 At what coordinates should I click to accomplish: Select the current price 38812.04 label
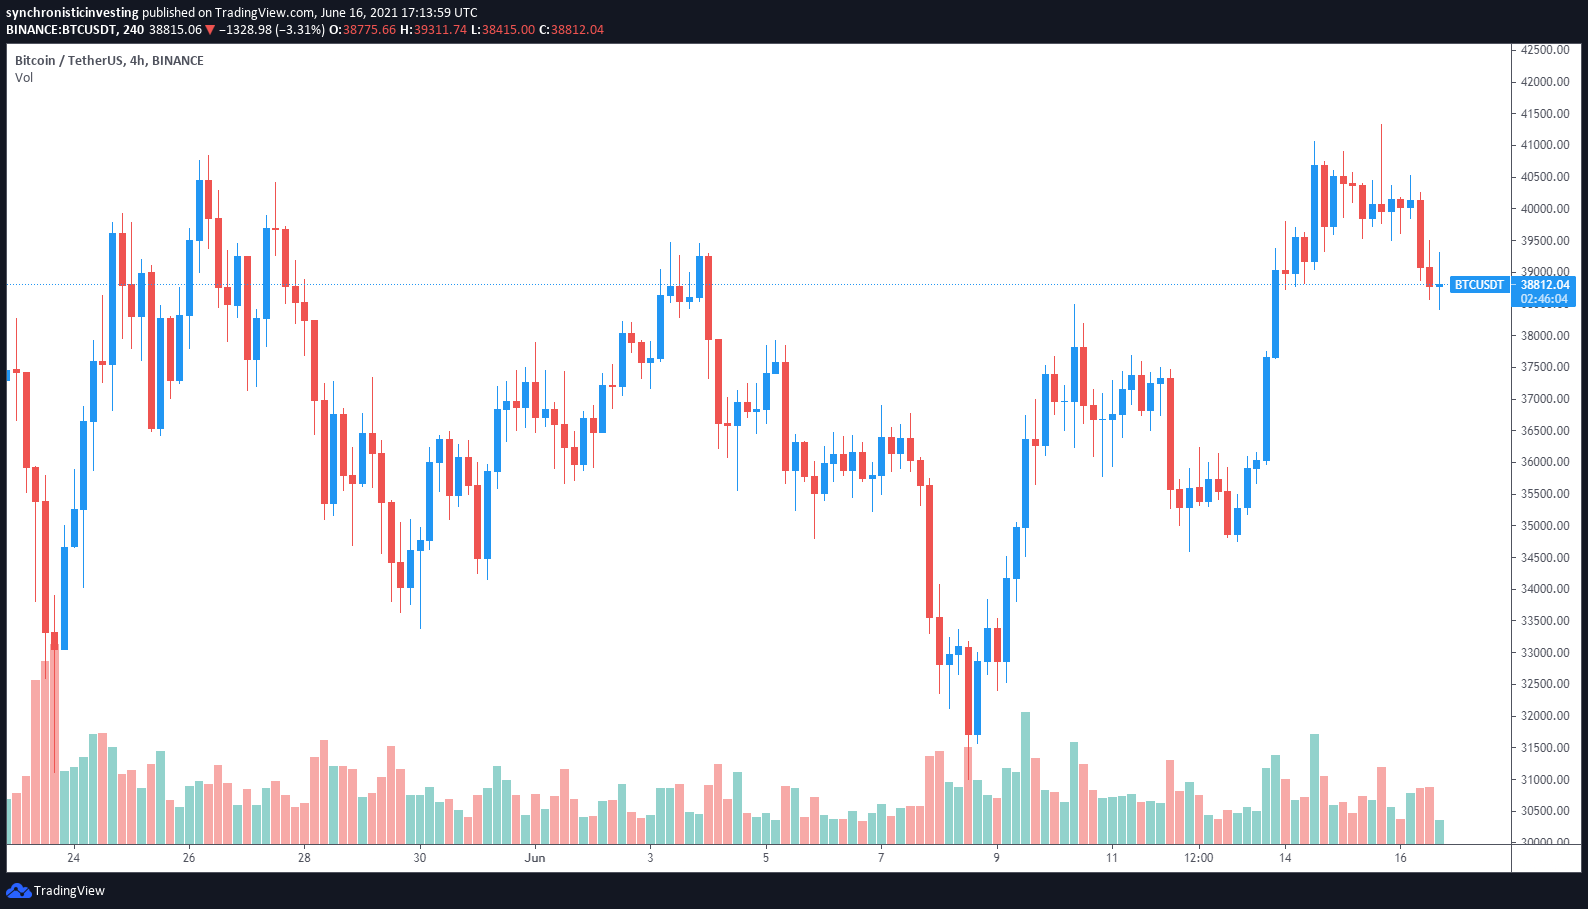click(x=1545, y=285)
